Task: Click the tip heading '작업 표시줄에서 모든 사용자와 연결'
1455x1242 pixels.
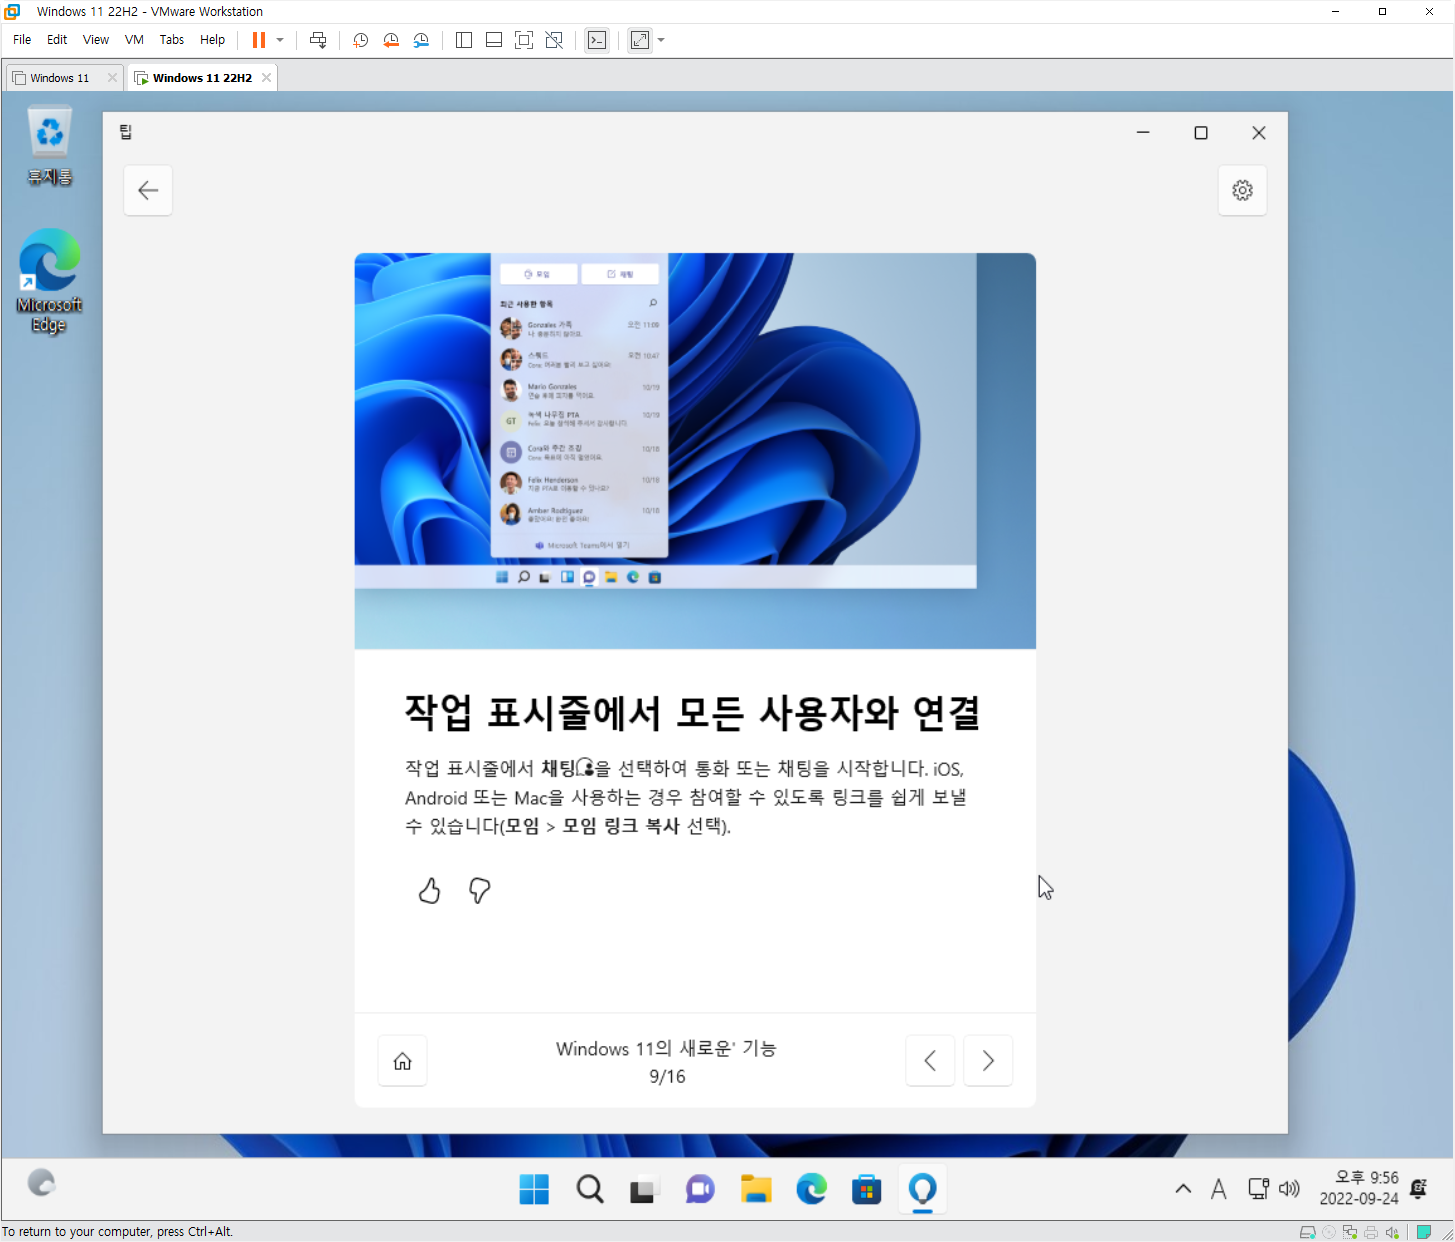Action: (x=692, y=712)
